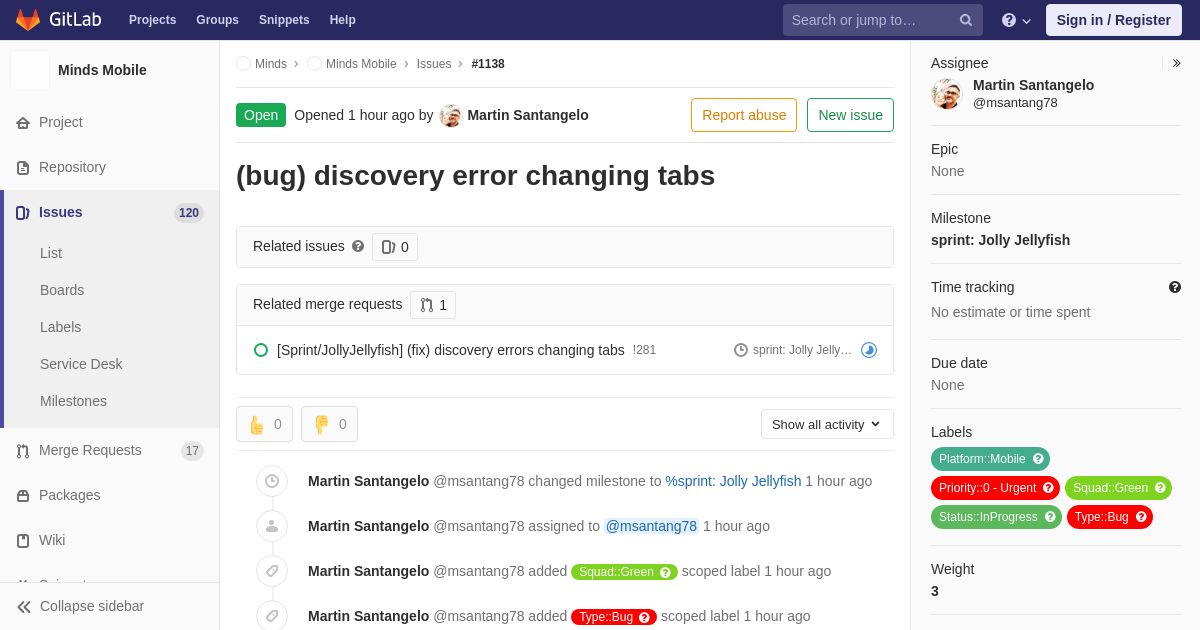Screen dimensions: 1200x630
Task: Click the Merge Requests count badge 17
Action: pyautogui.click(x=192, y=451)
